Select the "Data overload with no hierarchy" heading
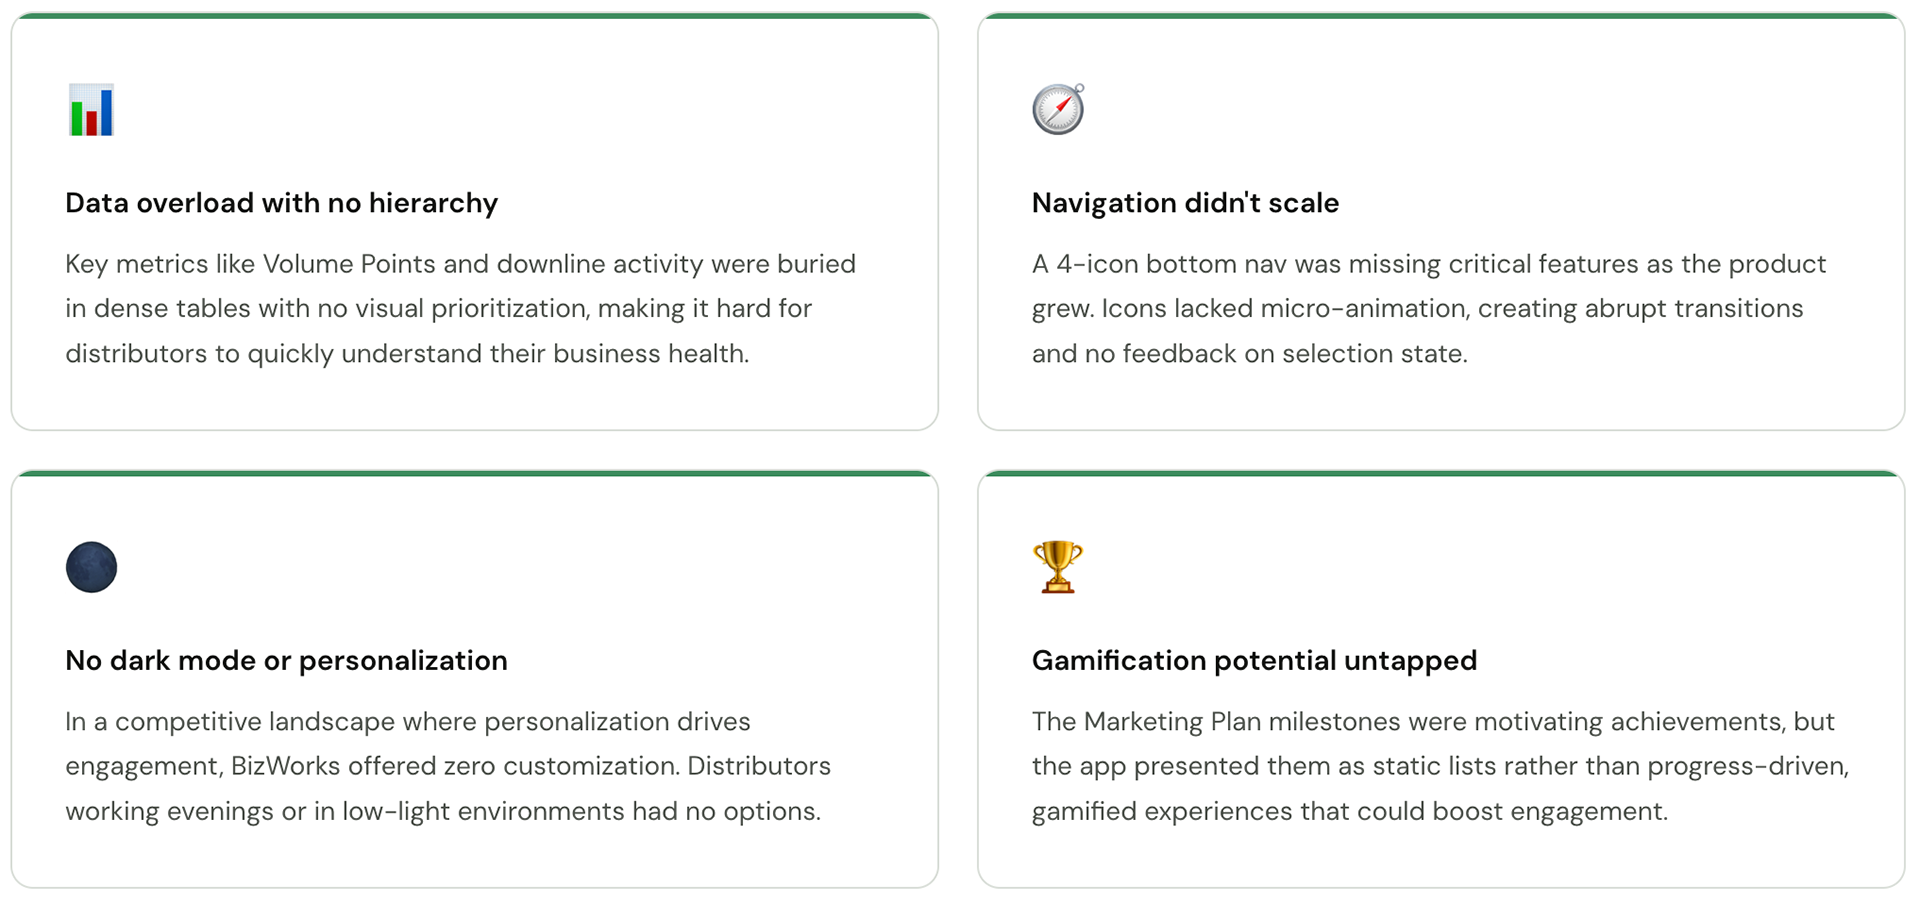 point(281,203)
